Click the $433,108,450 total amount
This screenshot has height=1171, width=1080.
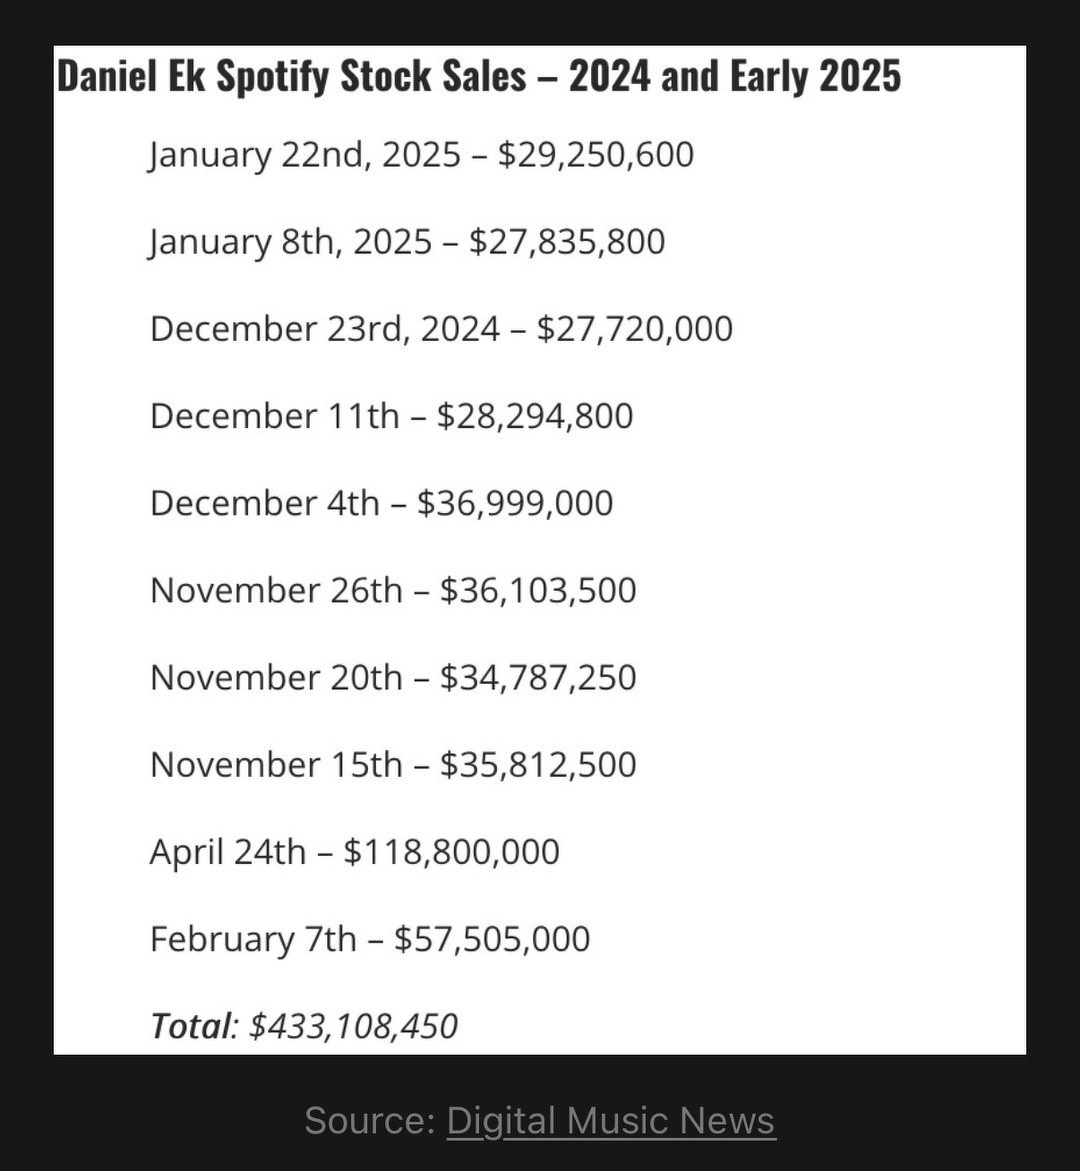[353, 1026]
